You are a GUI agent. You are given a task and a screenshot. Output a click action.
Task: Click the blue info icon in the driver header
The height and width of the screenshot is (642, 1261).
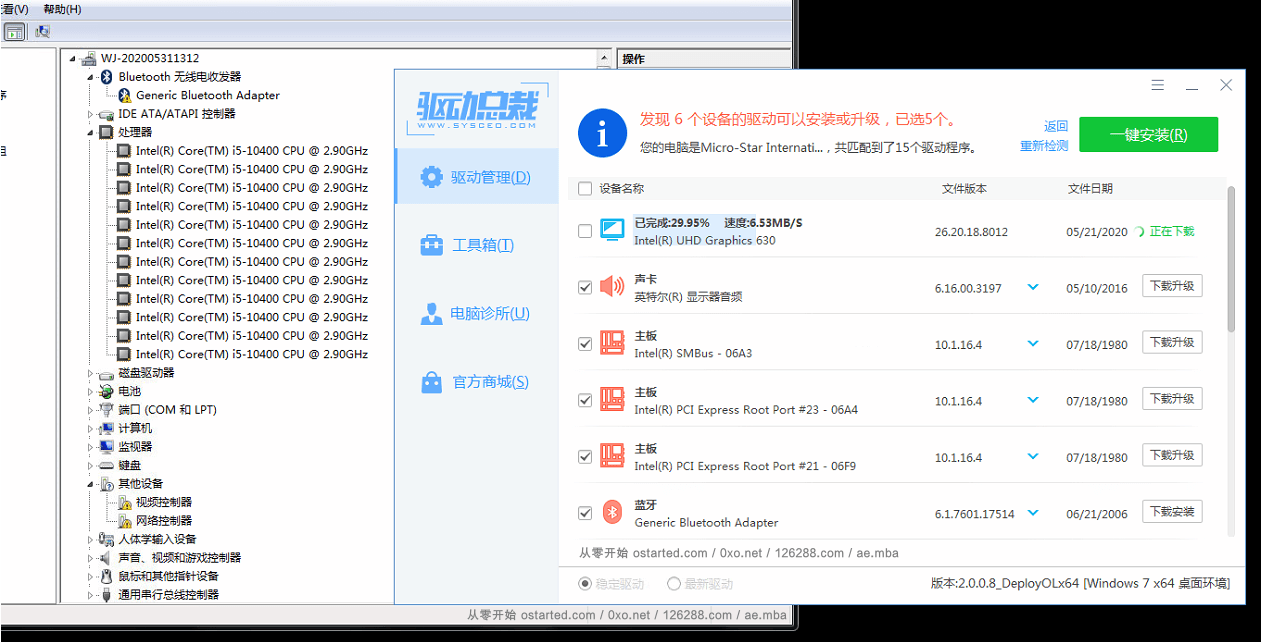tap(602, 132)
